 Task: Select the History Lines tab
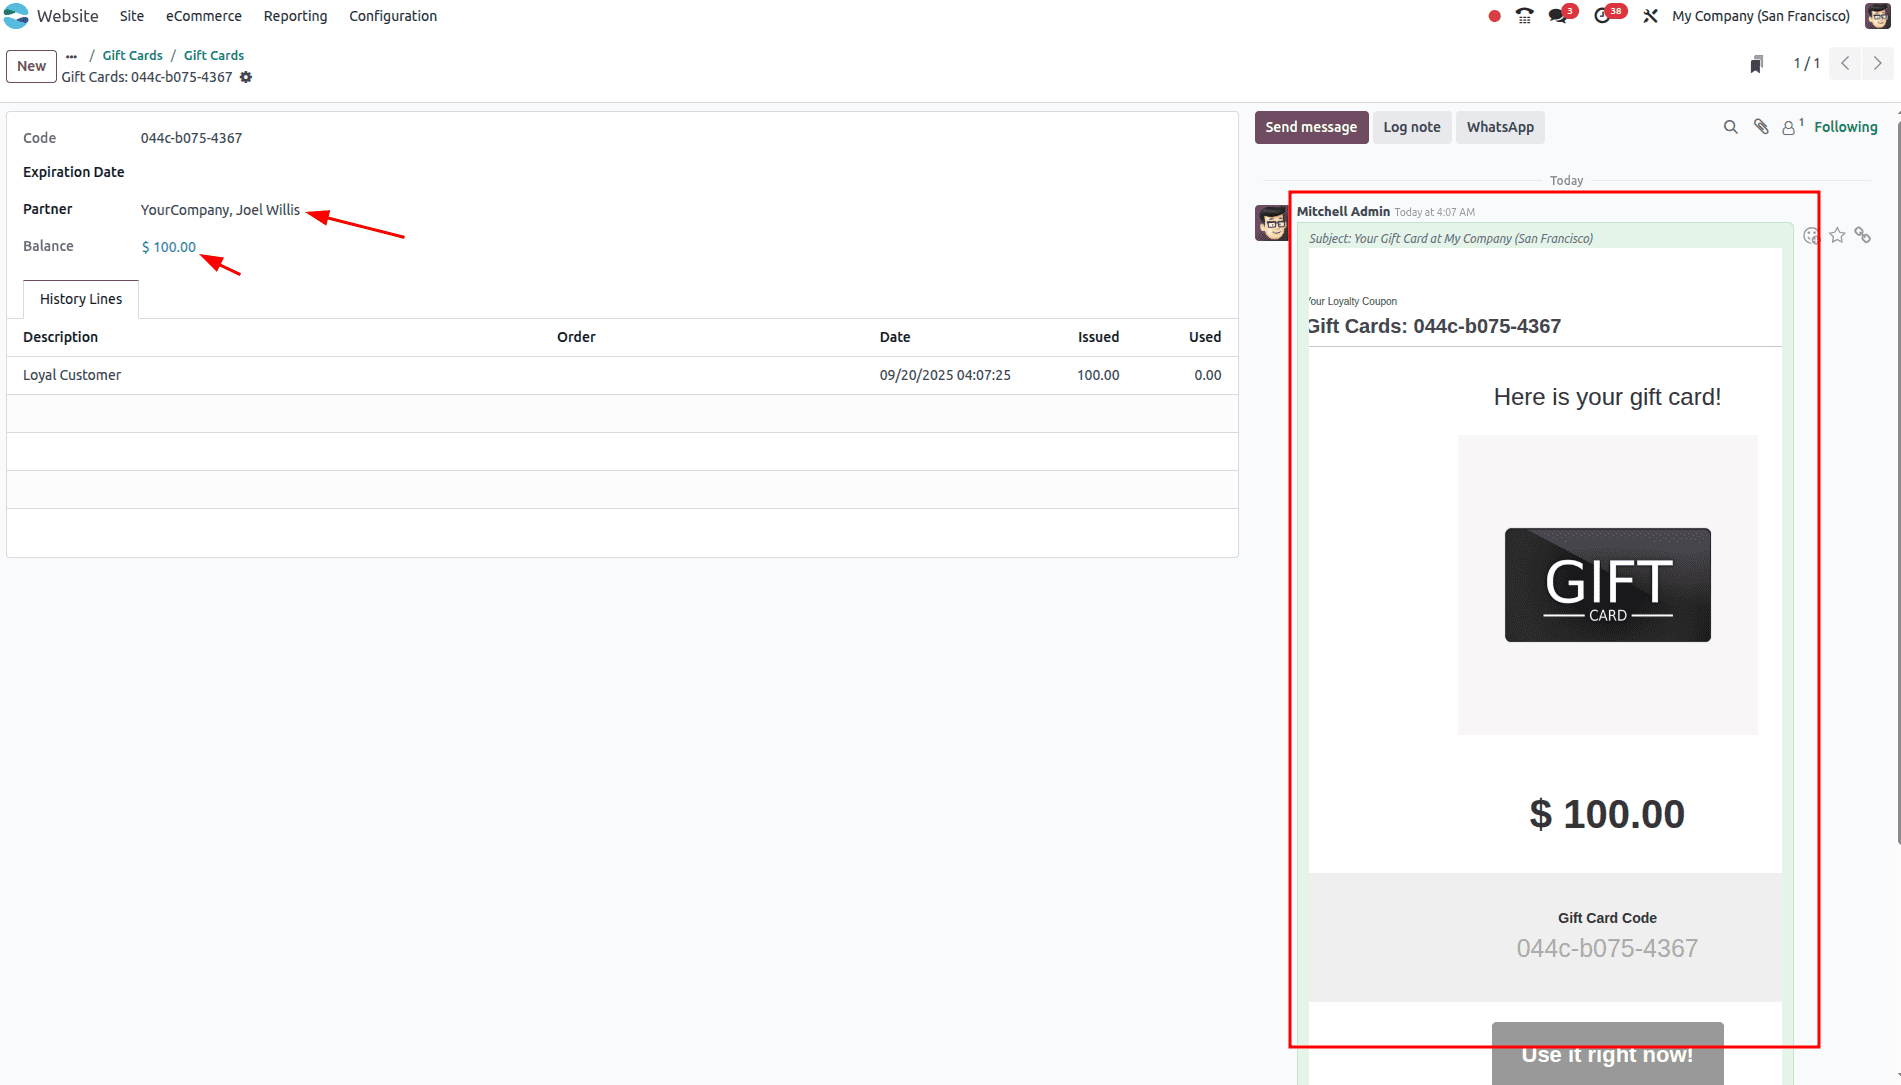(81, 299)
